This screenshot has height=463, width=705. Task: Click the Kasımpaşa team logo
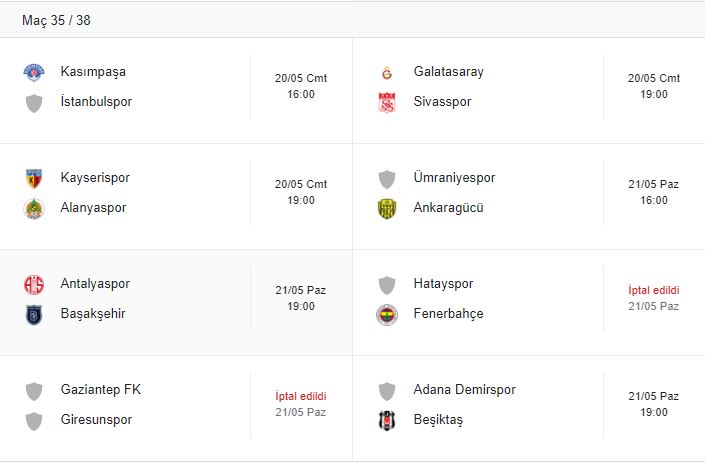(34, 72)
